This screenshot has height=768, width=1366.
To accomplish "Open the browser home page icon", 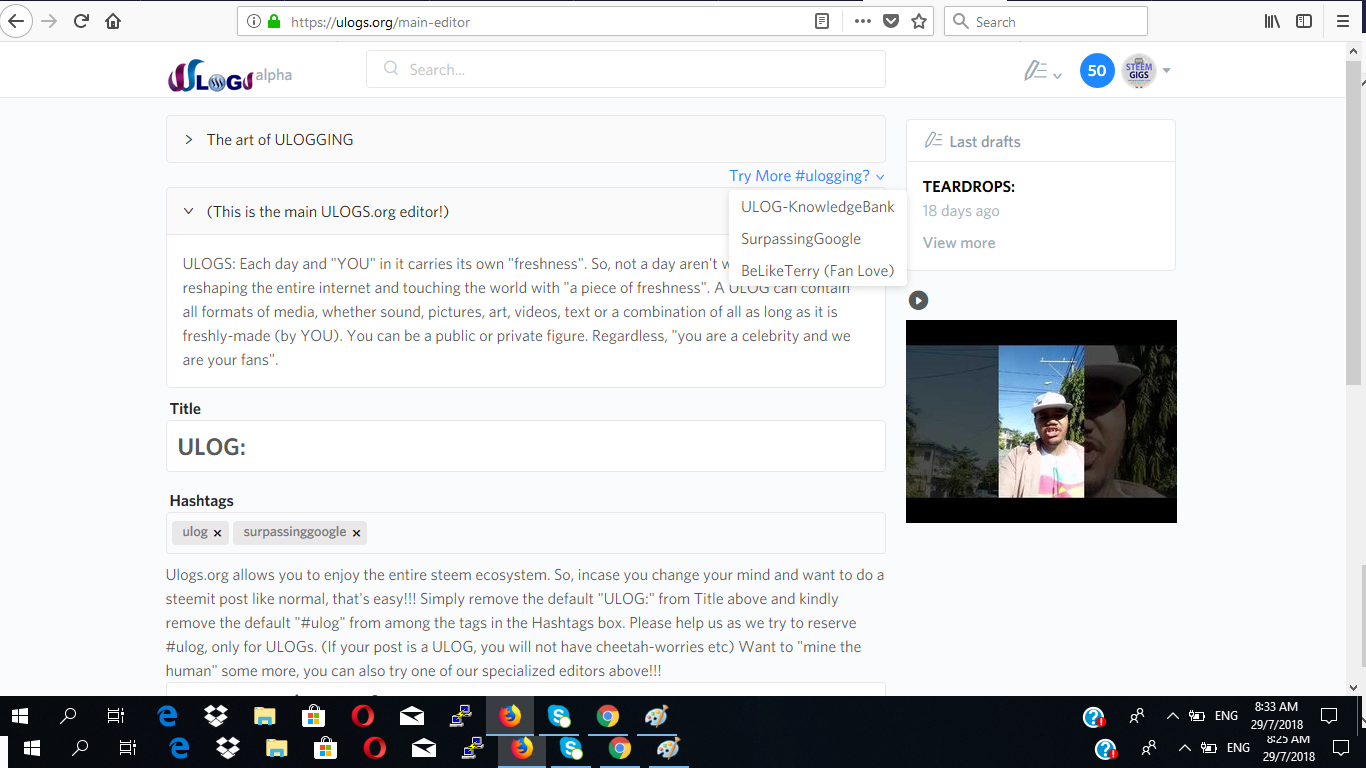I will click(x=113, y=21).
